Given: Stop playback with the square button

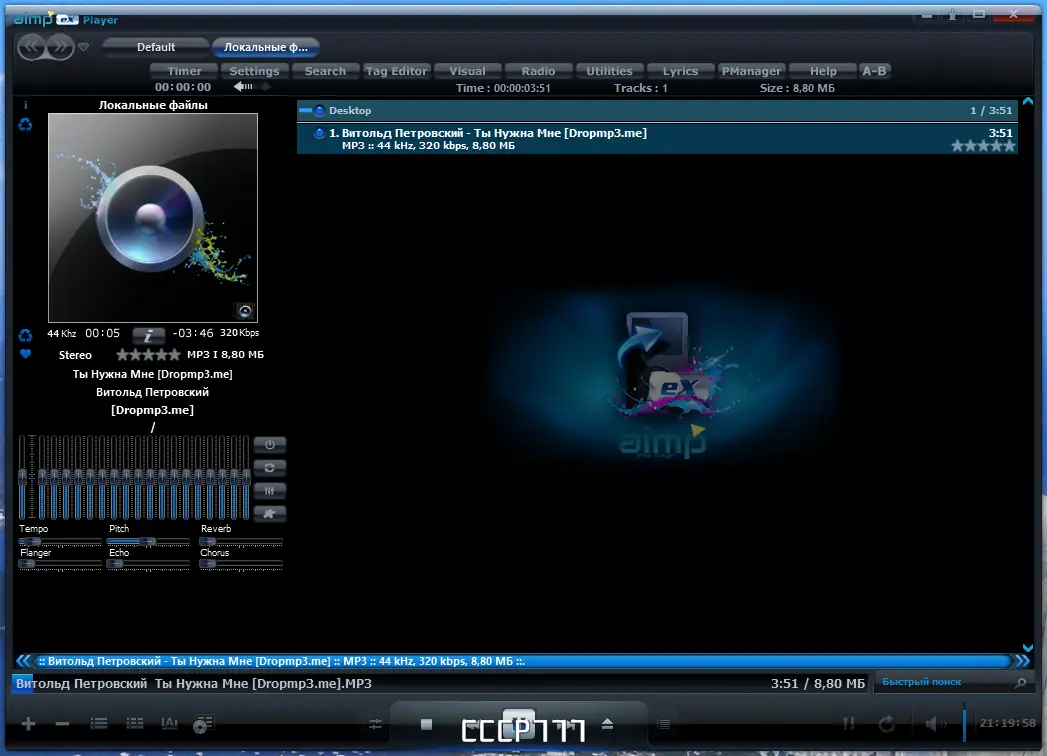Looking at the screenshot, I should pos(427,724).
